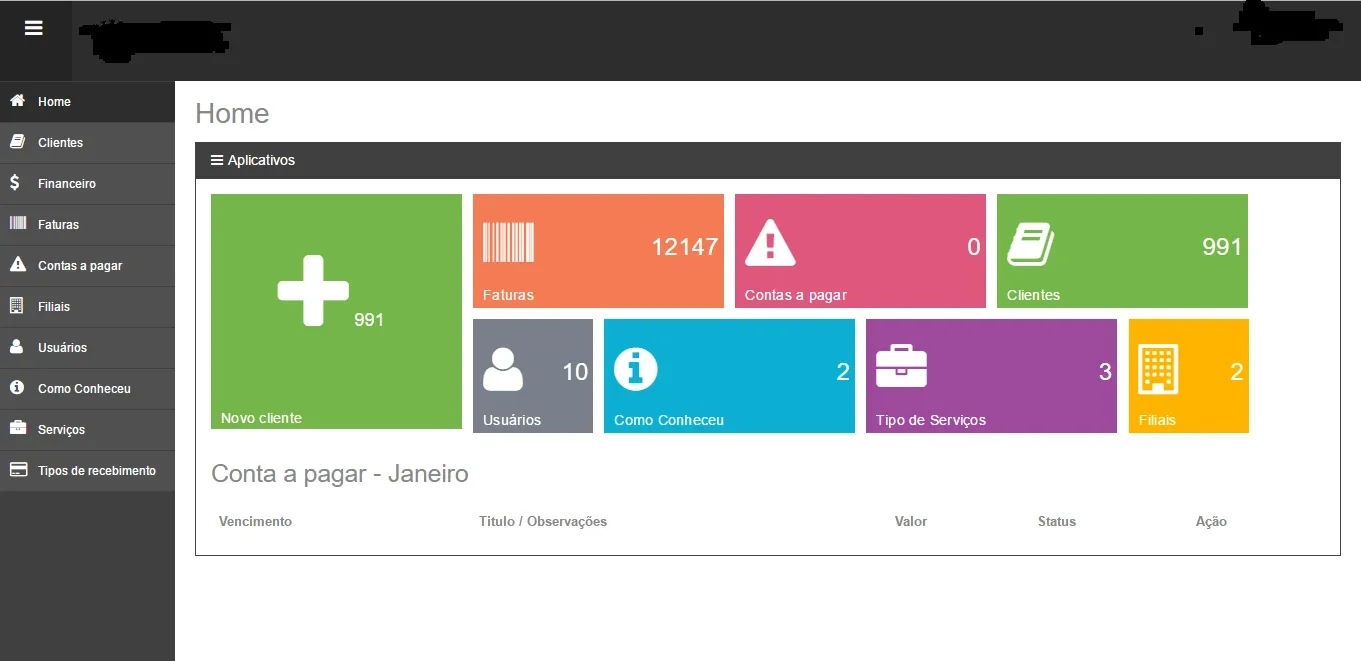Screen dimensions: 1361x661
Task: Click the book icon on Clientes tile
Action: pyautogui.click(x=1031, y=244)
